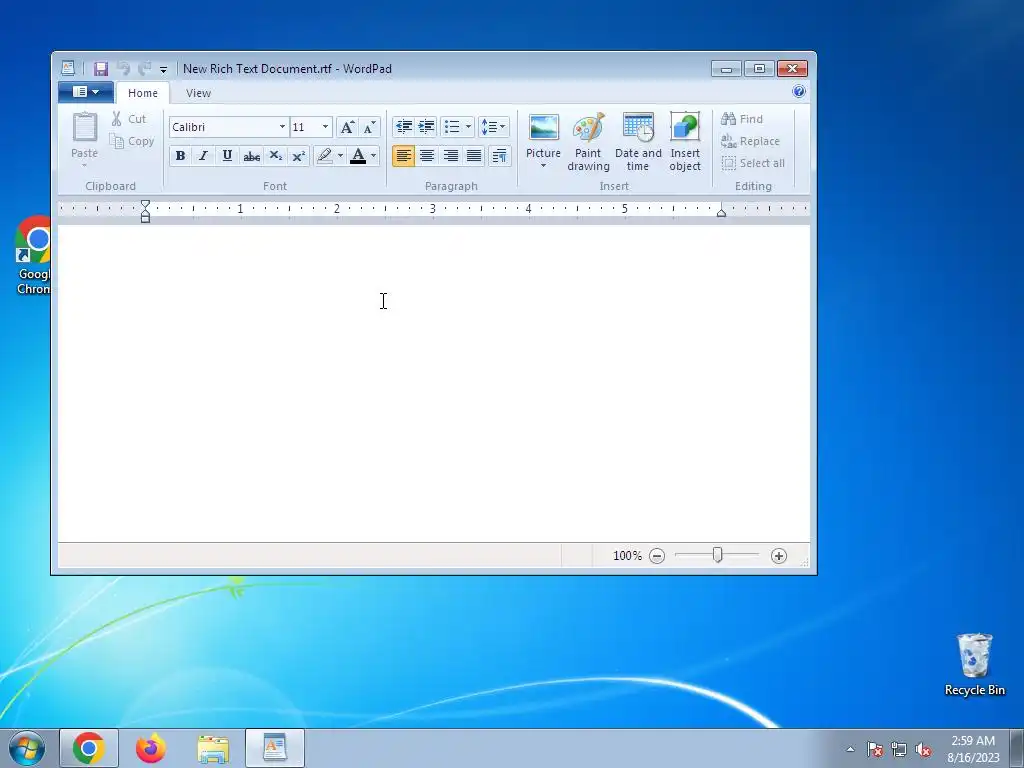Click the zoom slider handle
1024x768 pixels.
717,555
